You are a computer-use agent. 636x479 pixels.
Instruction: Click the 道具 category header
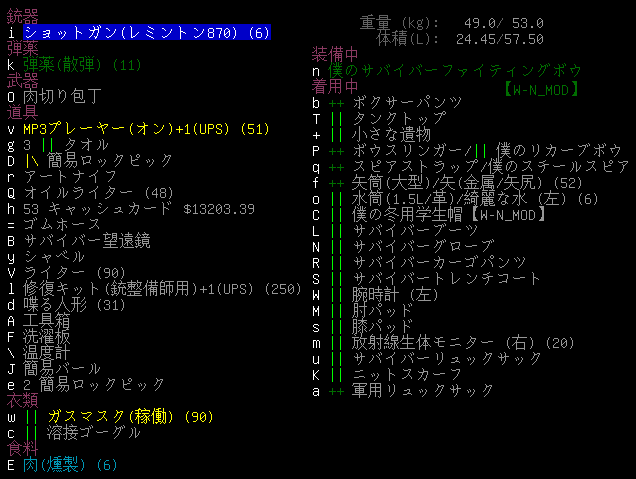coord(24,112)
